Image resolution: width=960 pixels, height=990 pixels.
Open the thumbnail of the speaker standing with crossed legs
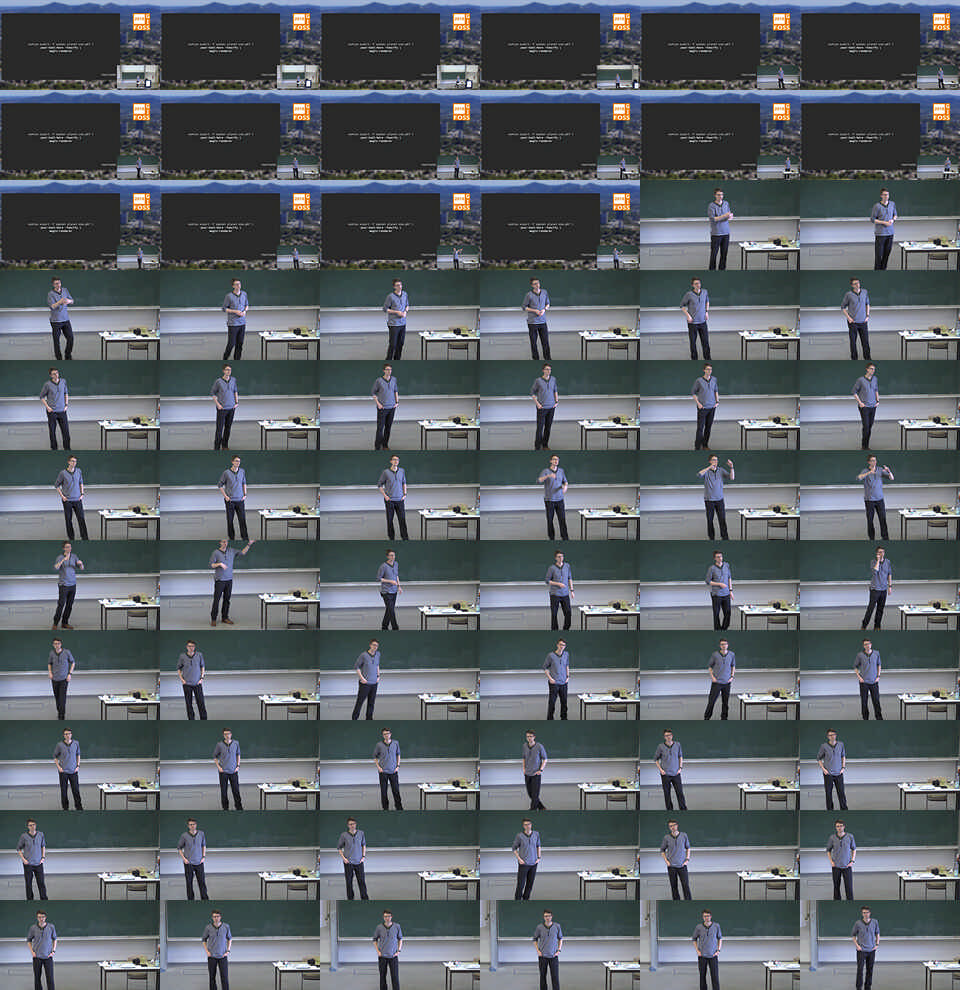(560, 765)
